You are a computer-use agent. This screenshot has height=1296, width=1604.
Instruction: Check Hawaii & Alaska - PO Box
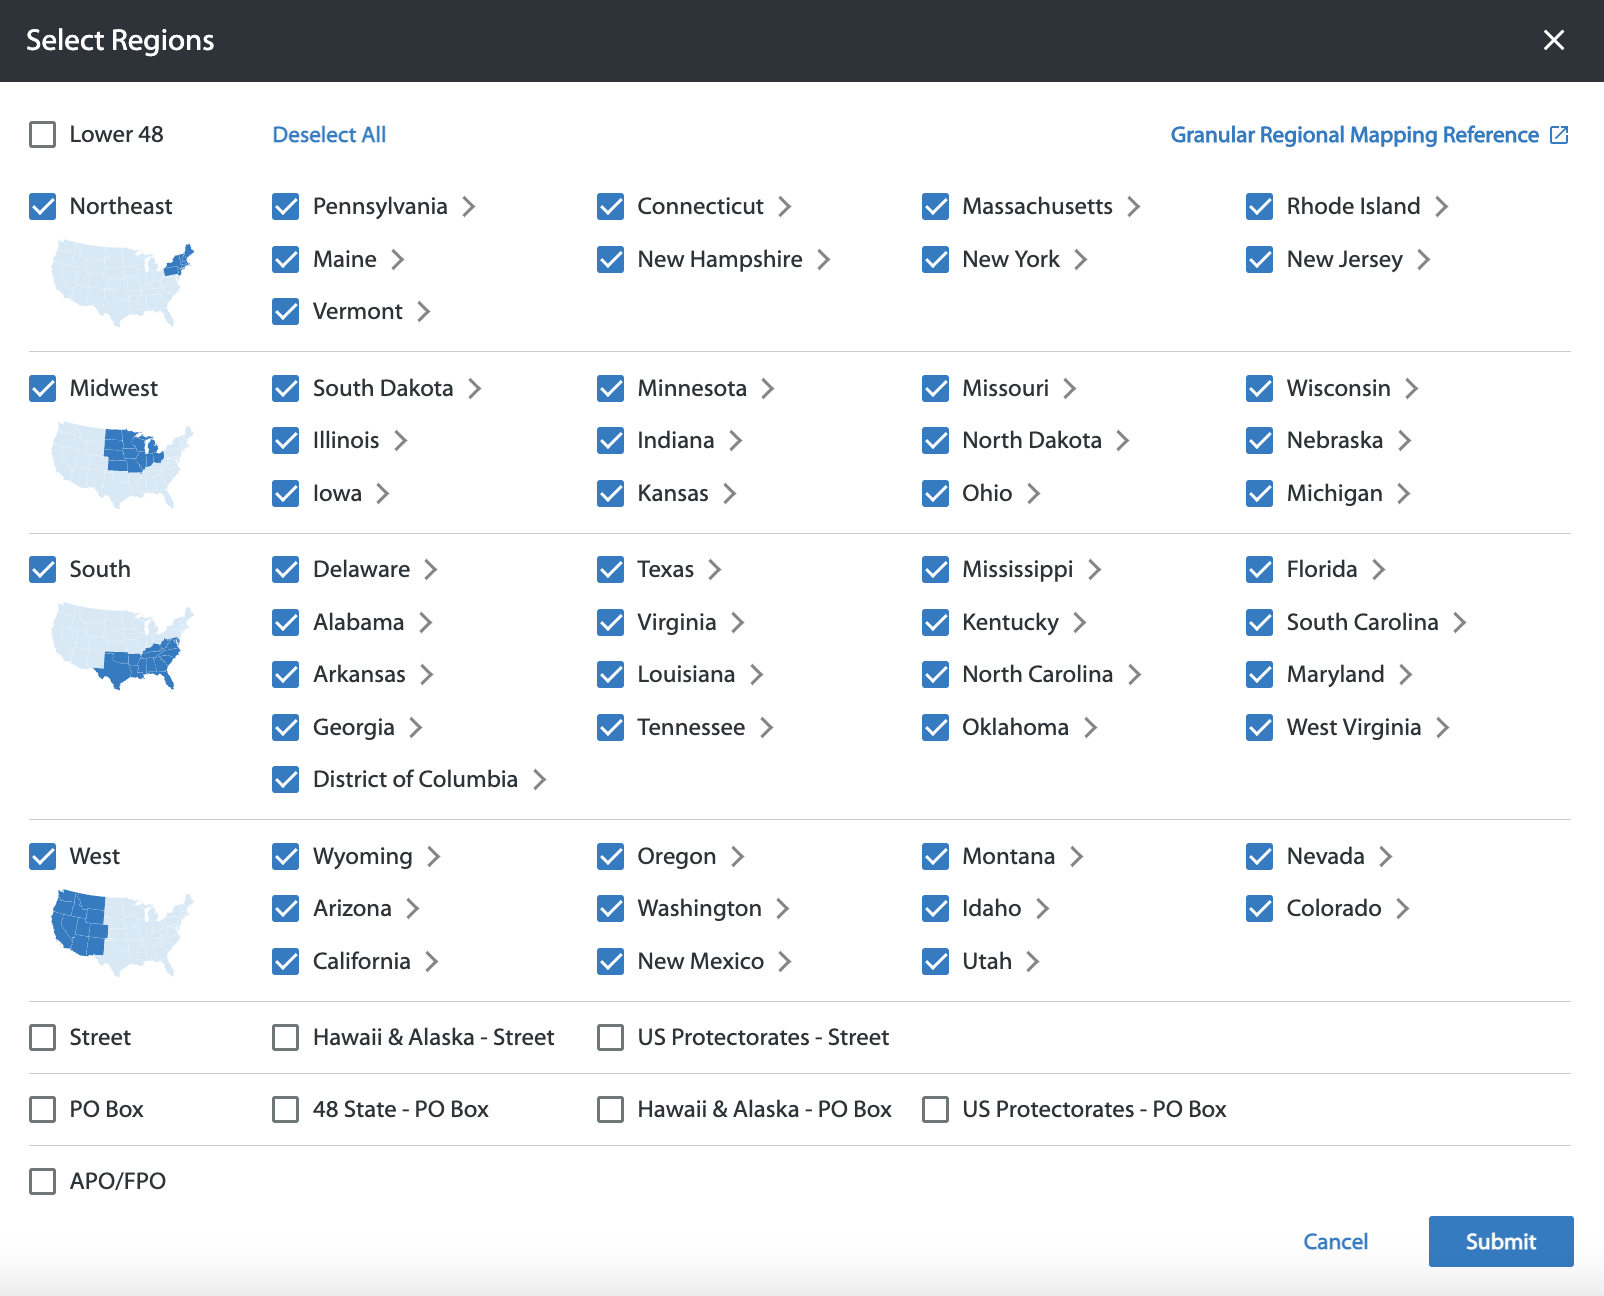coord(610,1109)
